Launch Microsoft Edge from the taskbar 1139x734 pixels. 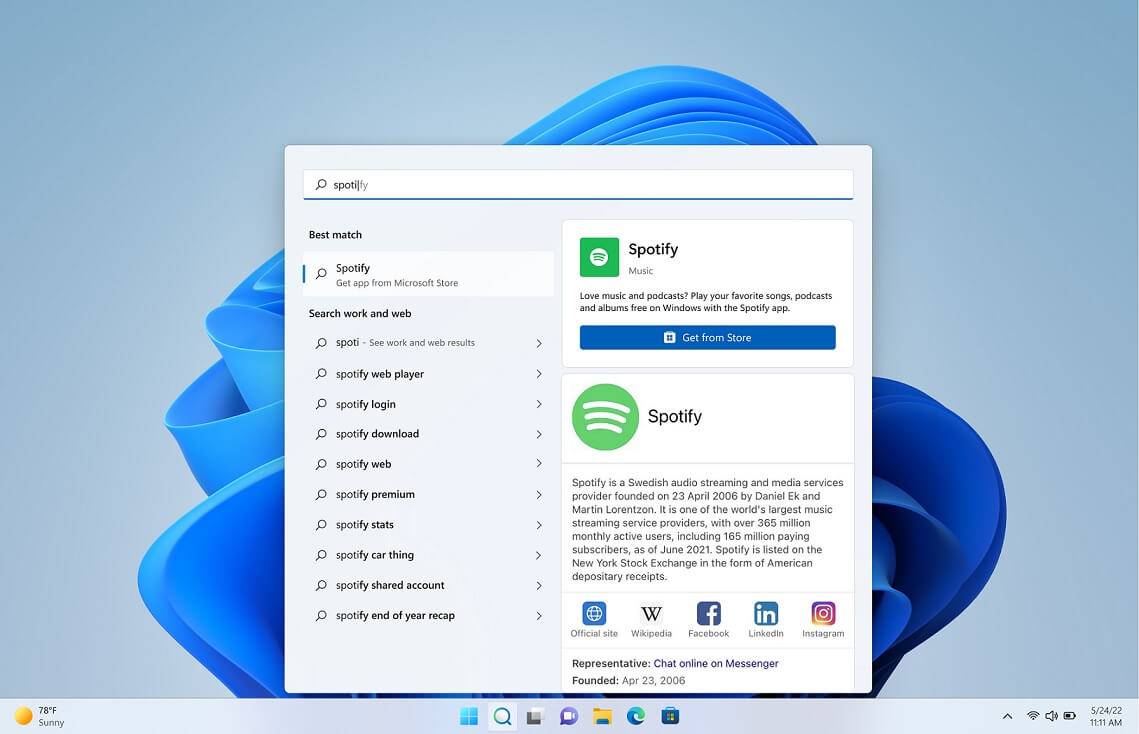click(636, 716)
